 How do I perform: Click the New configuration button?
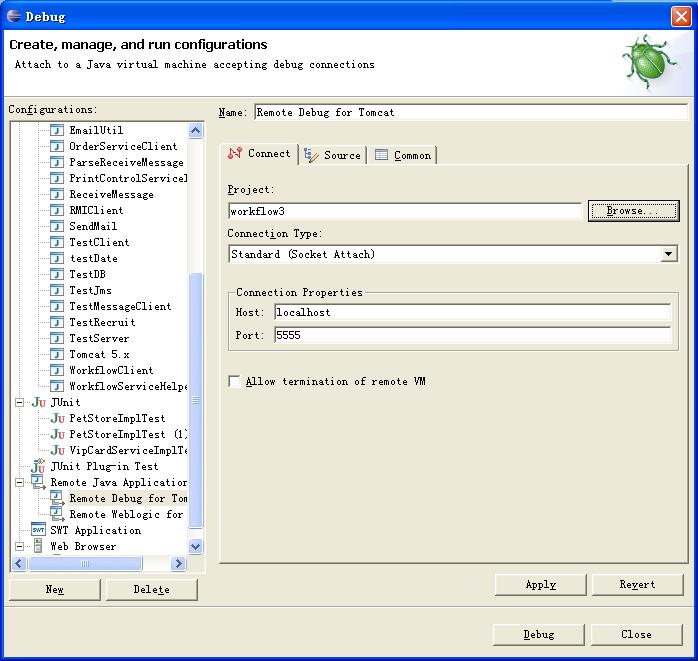(x=55, y=589)
